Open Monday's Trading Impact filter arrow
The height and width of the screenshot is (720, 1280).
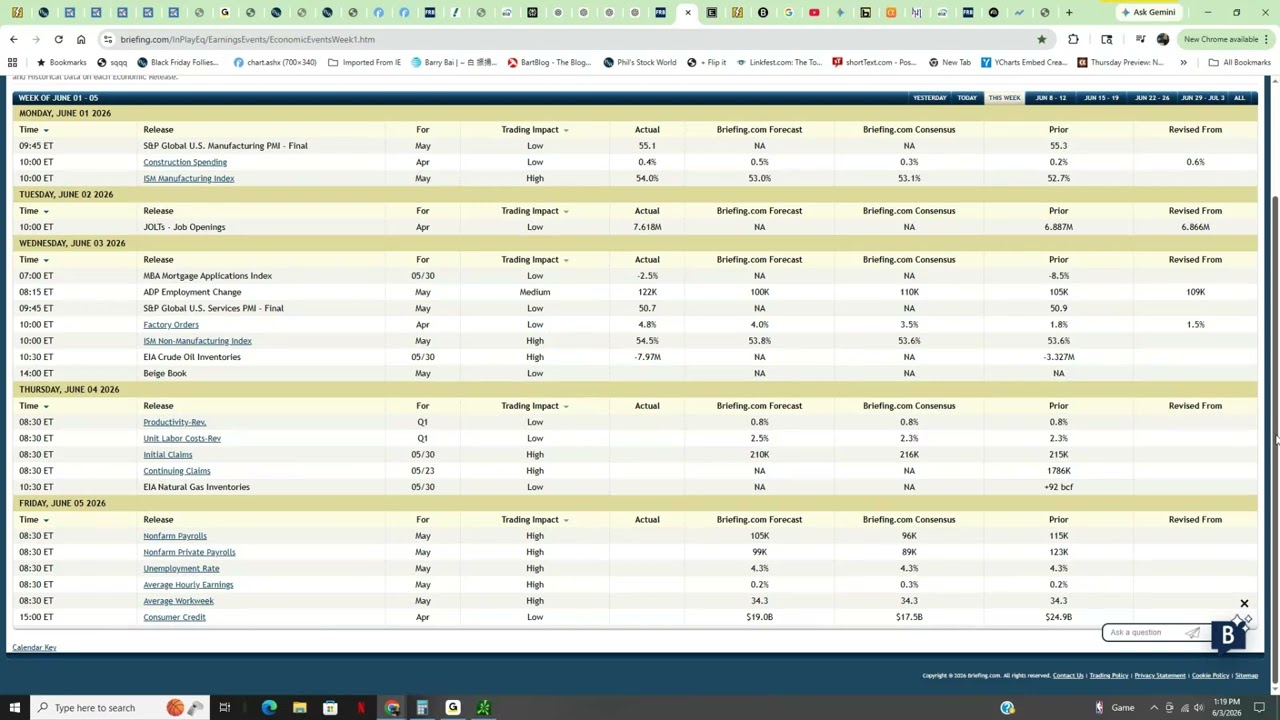click(566, 130)
